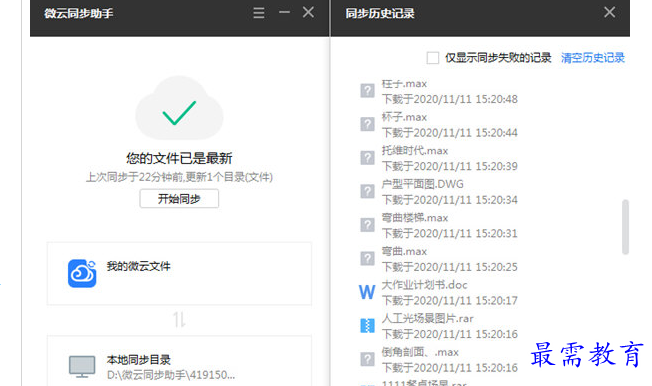Select the 弯曲楼梯.max history record

[x=439, y=225]
